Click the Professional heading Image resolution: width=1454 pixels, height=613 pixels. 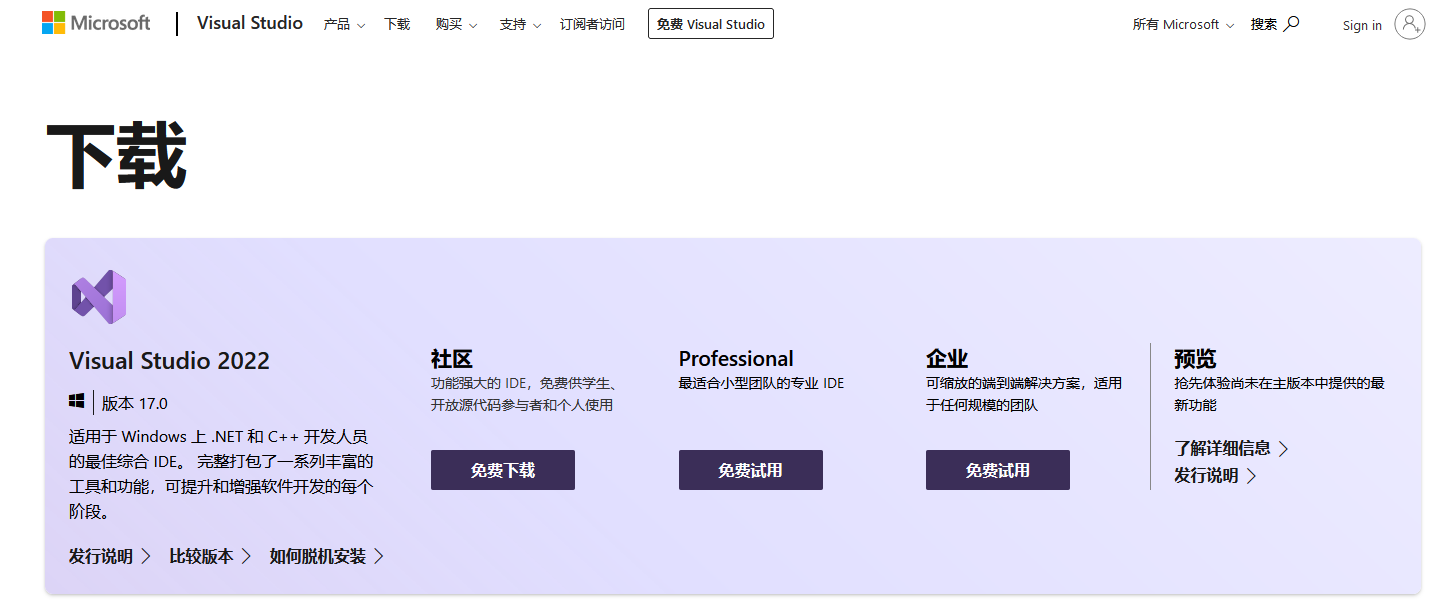tap(736, 358)
